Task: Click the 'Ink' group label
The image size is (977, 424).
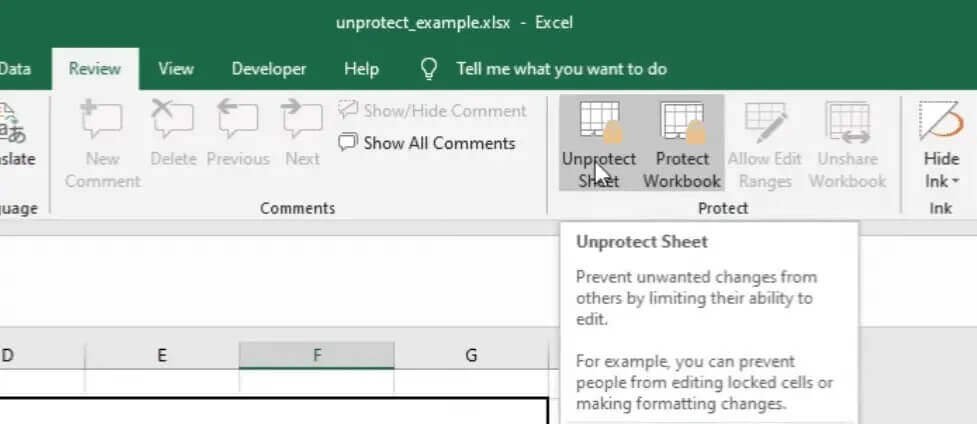Action: pos(941,208)
